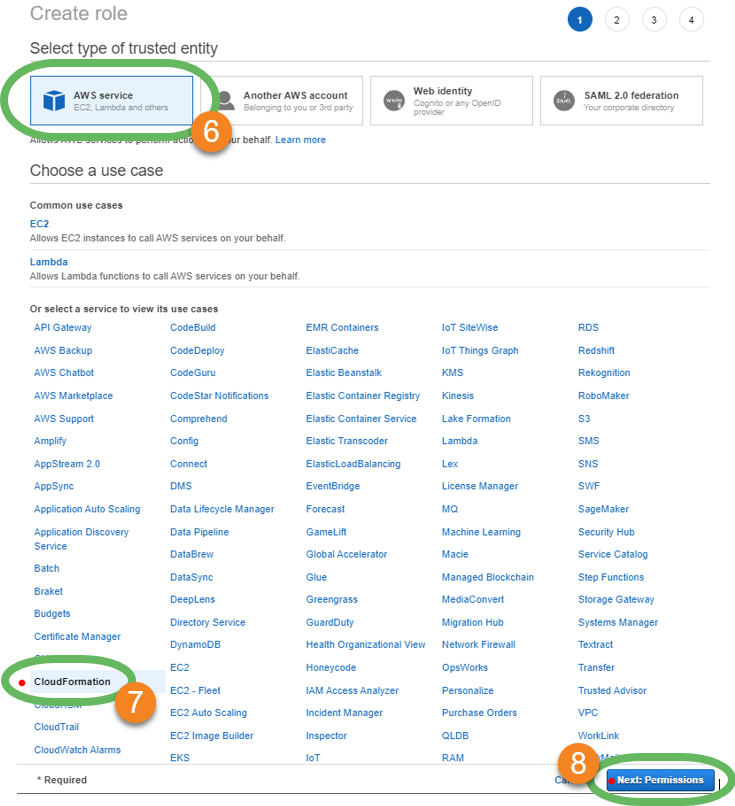The height and width of the screenshot is (806, 735).
Task: Open the Learn more link
Action: pyautogui.click(x=300, y=140)
